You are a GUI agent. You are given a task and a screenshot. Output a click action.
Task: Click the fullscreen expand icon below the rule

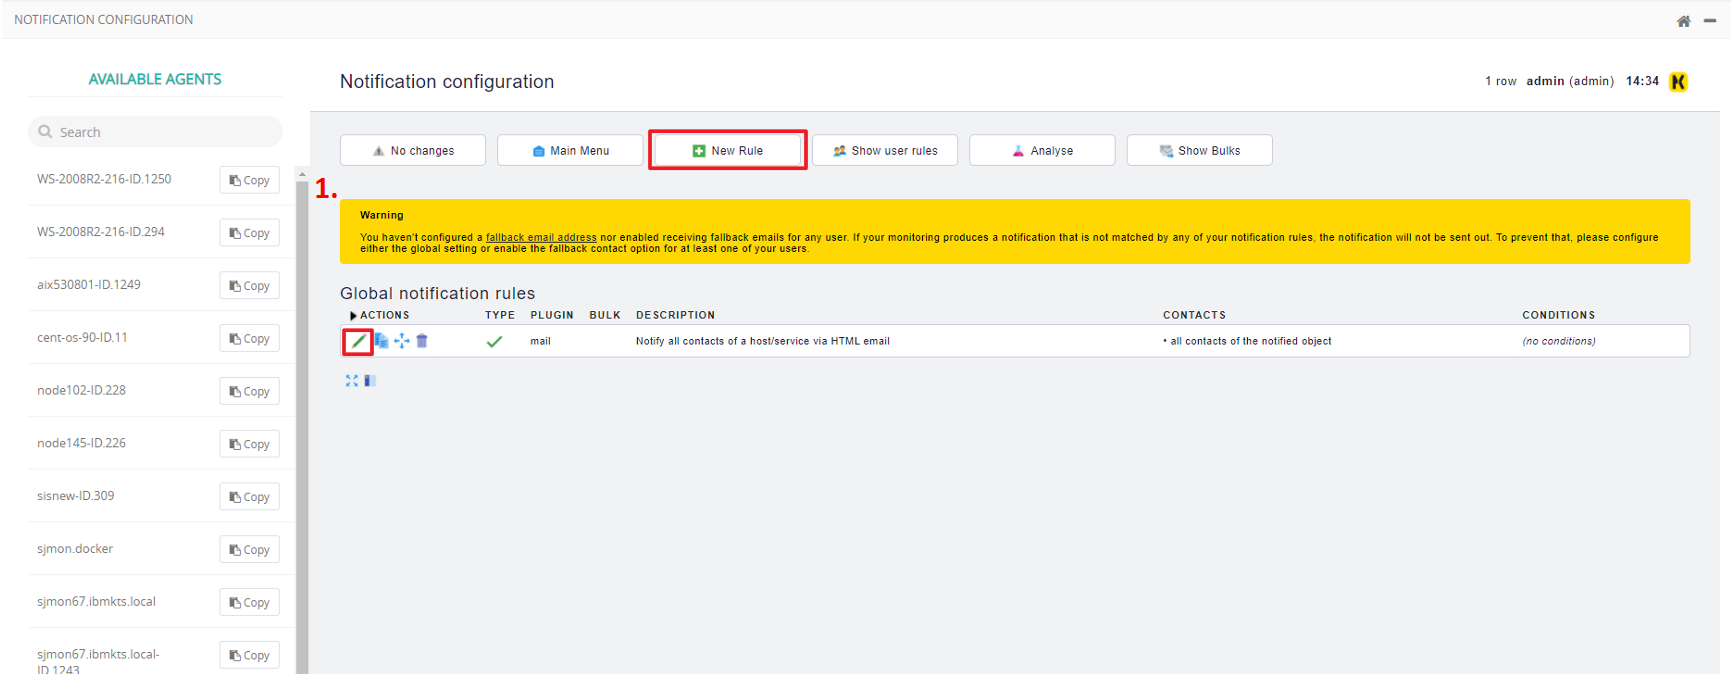coord(351,381)
